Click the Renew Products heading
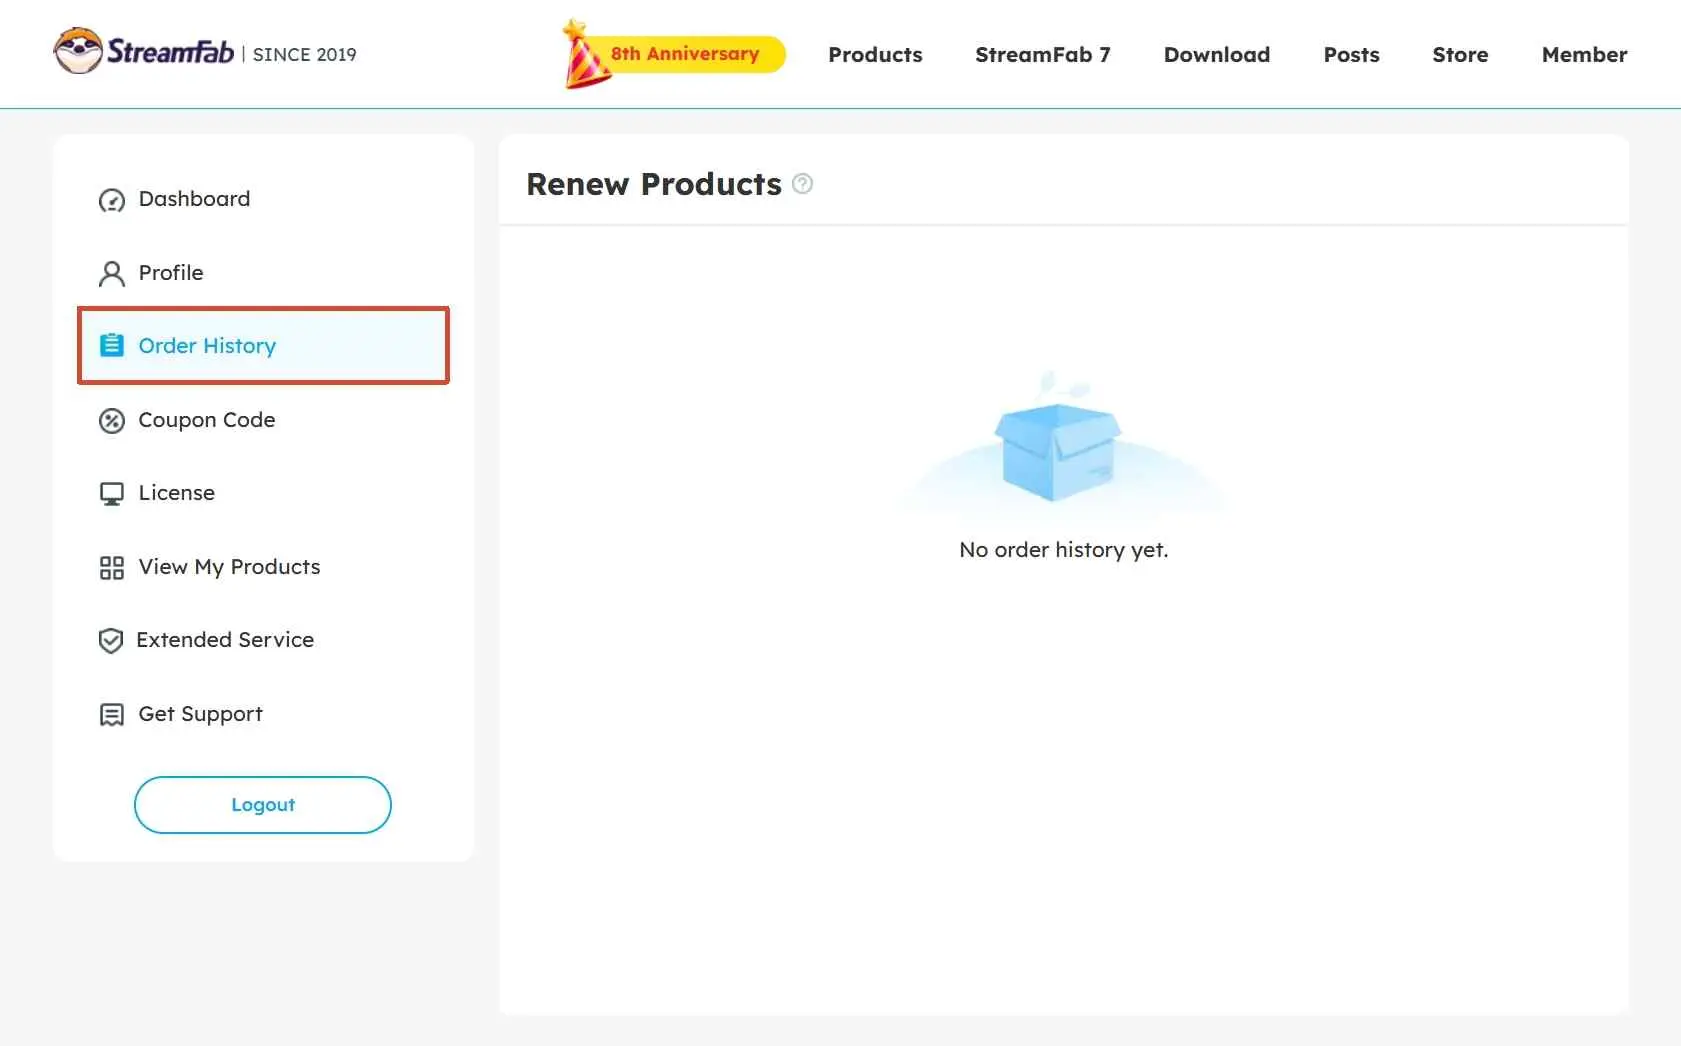 click(x=654, y=184)
